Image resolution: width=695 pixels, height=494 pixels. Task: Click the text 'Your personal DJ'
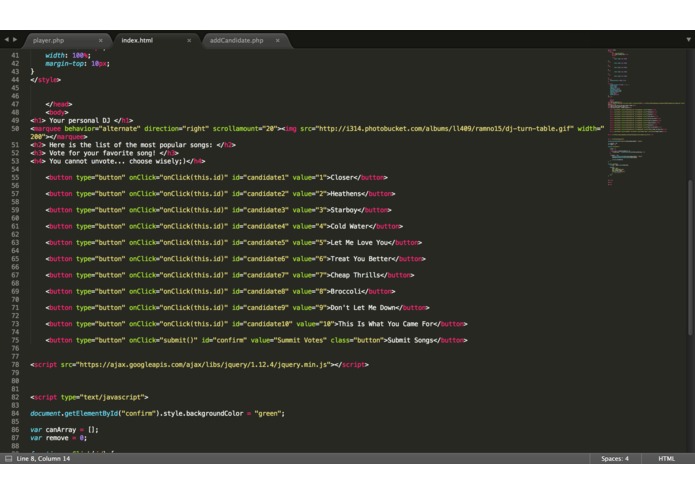tap(80, 121)
